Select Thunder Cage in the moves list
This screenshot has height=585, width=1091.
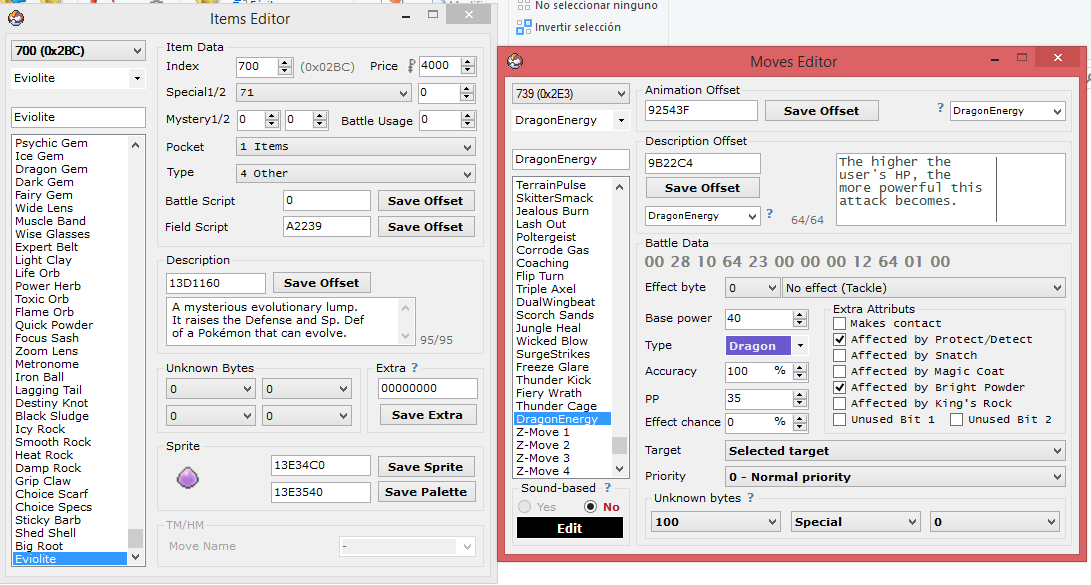click(556, 406)
